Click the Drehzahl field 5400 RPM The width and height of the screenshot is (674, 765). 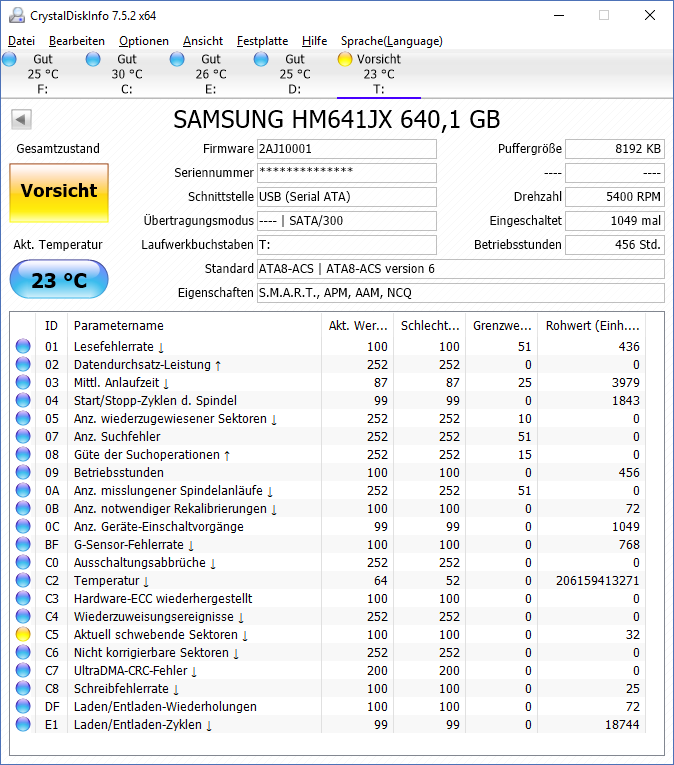pyautogui.click(x=615, y=197)
